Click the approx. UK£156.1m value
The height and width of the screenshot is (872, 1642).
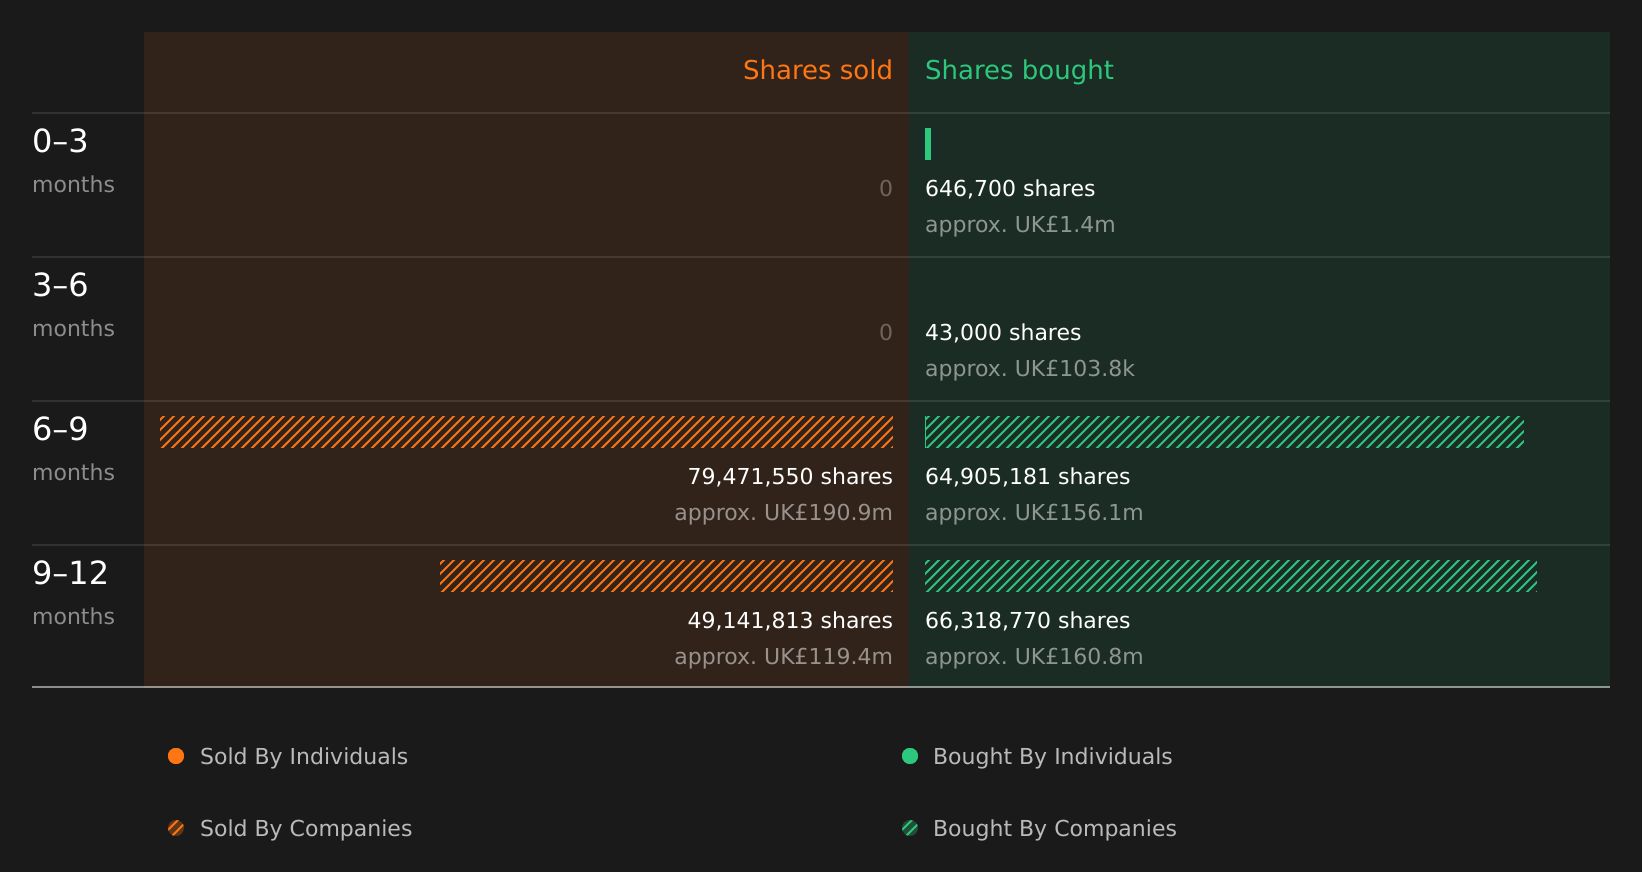(1034, 513)
